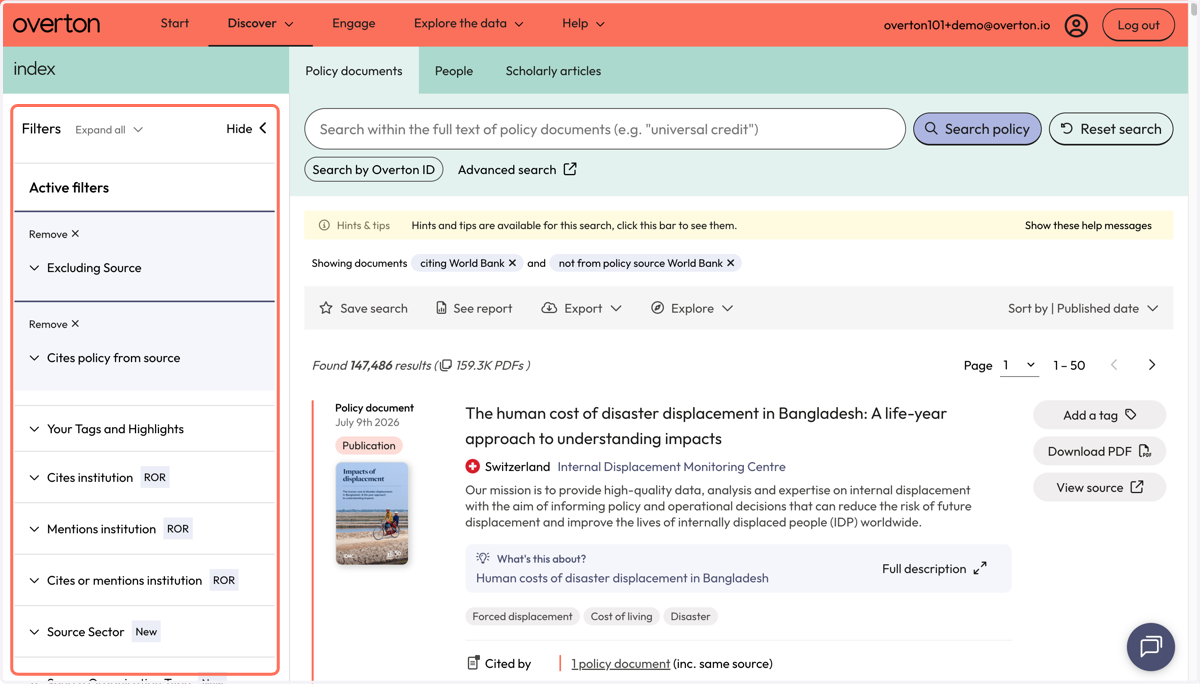Expand Cites policy from source filter
Viewport: 1200px width, 684px height.
point(104,358)
